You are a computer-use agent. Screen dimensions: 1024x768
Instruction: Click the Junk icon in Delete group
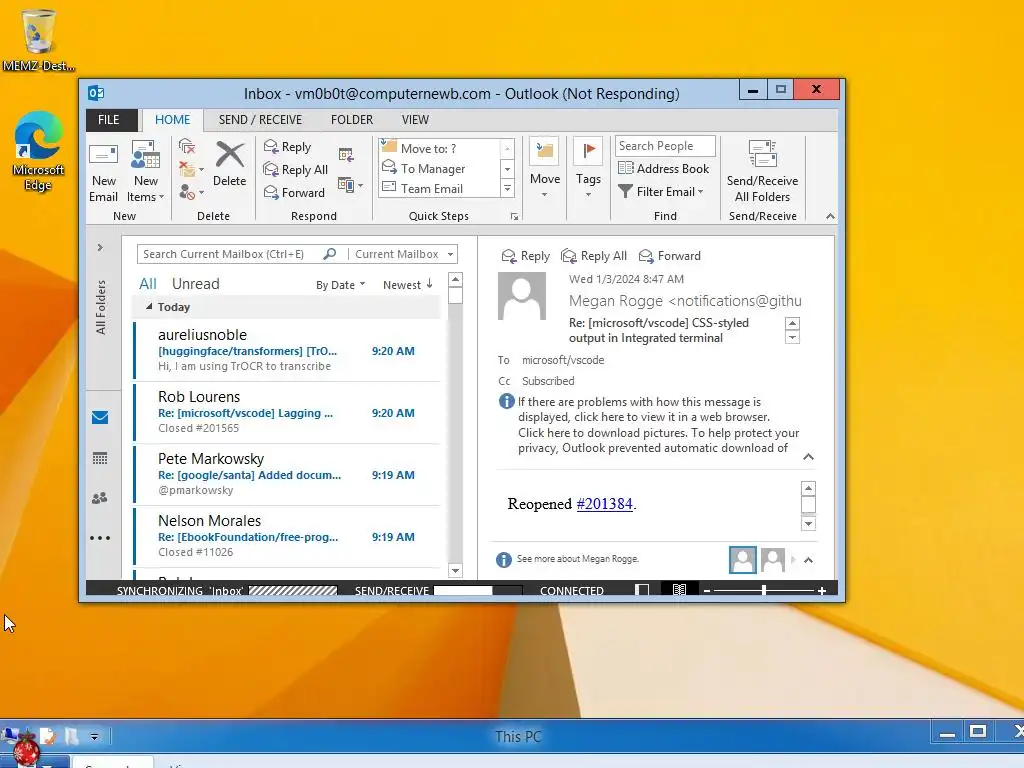point(190,192)
